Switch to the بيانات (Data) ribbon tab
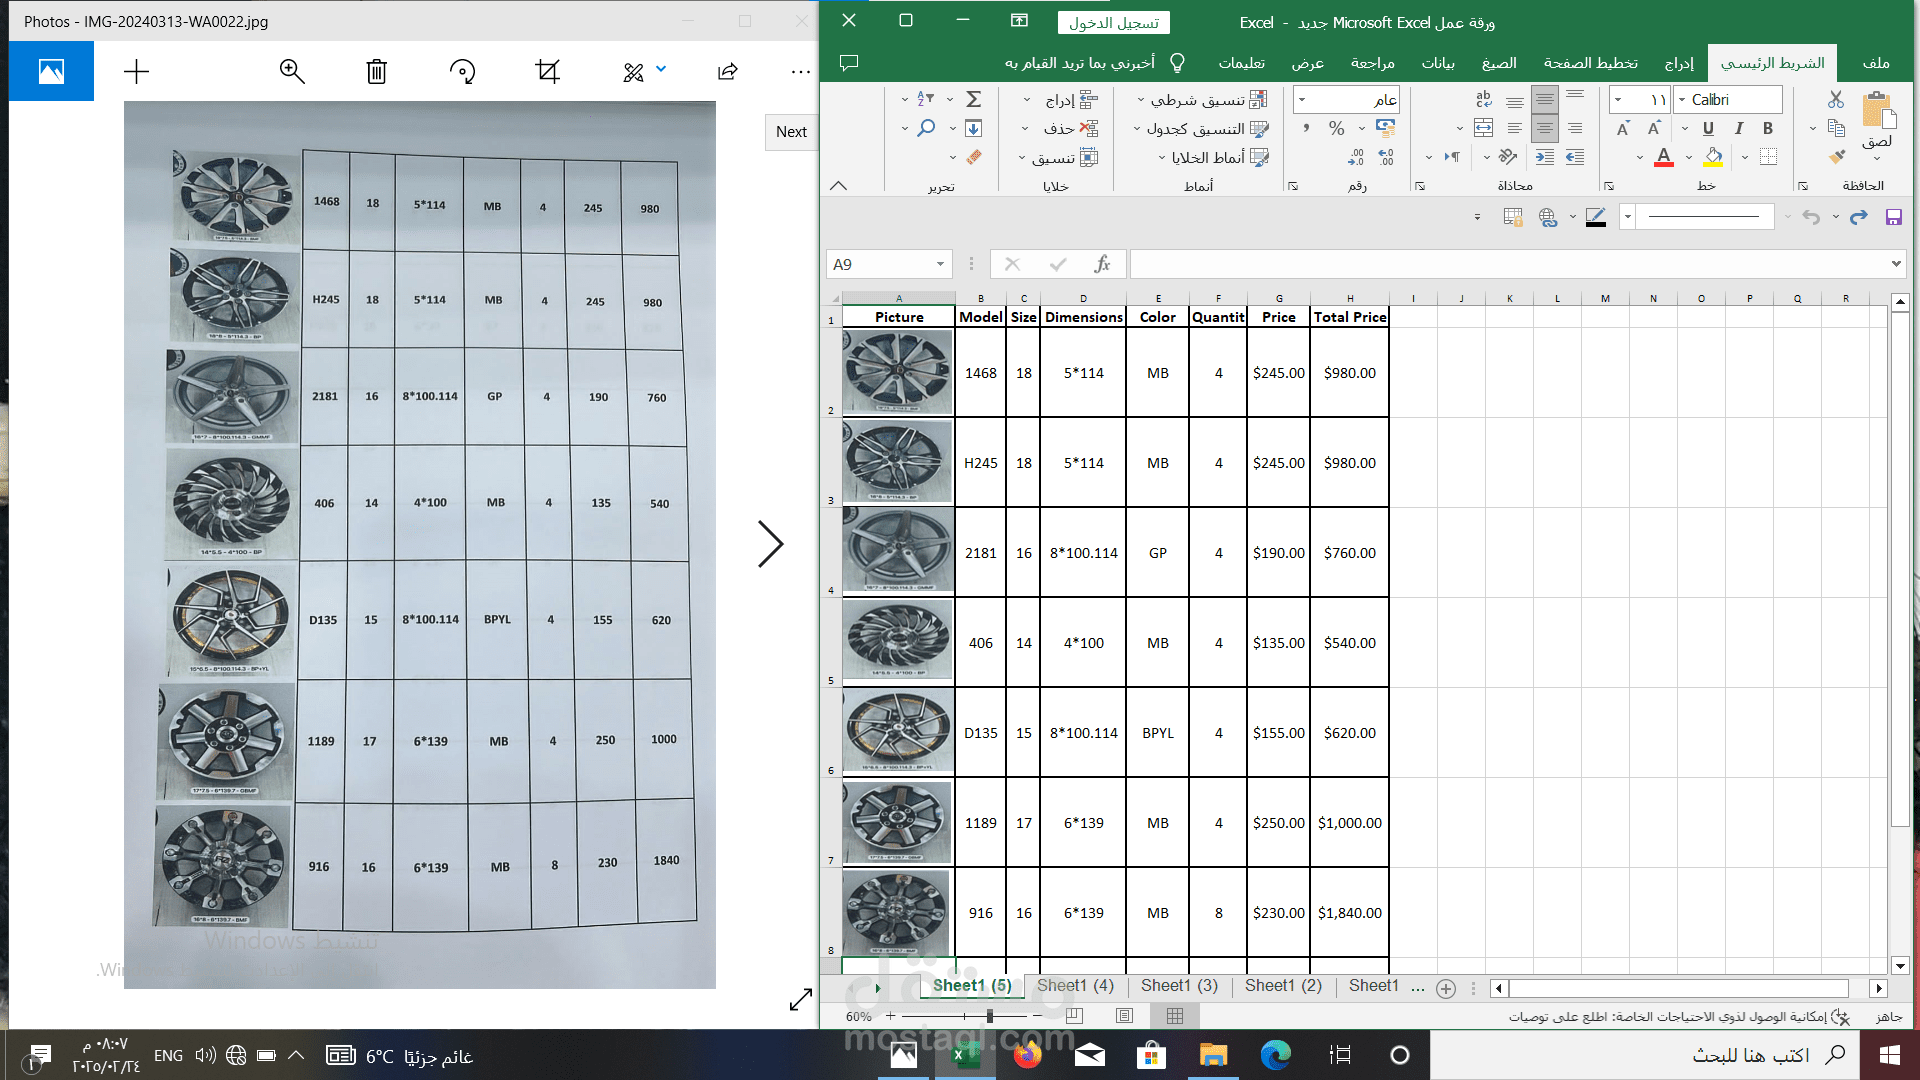 click(x=1438, y=63)
